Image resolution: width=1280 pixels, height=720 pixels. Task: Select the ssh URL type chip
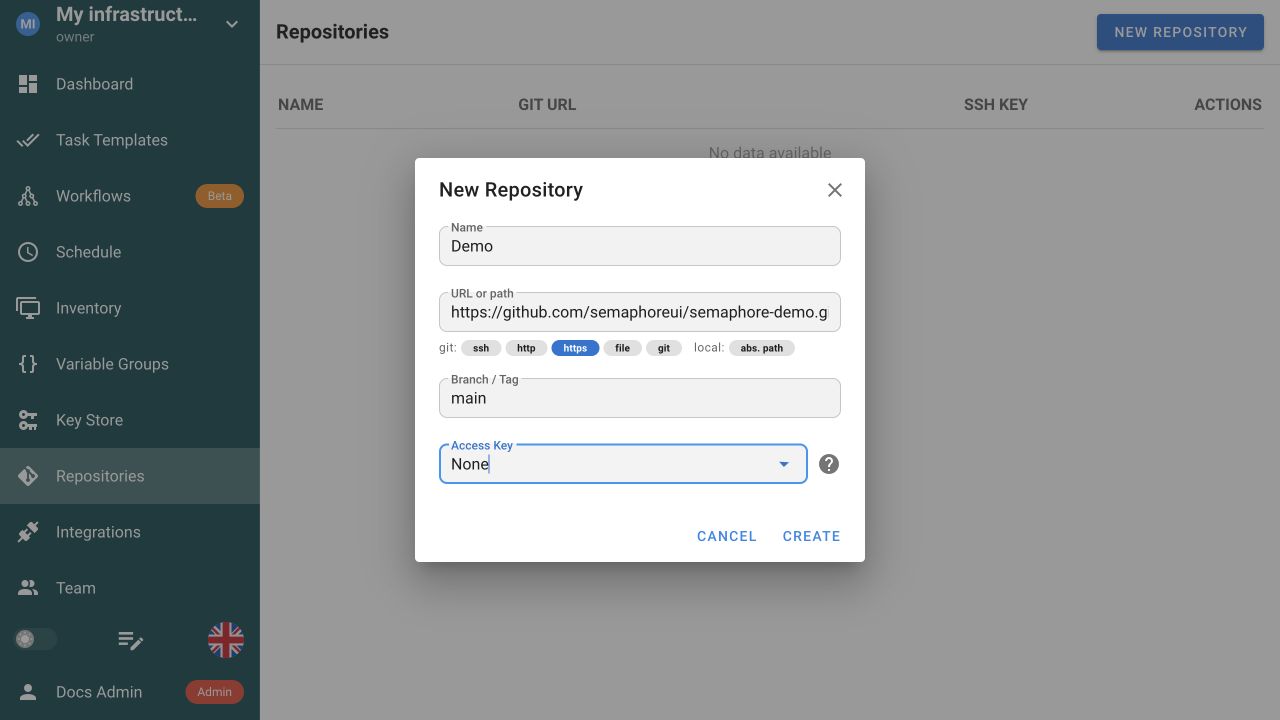(481, 348)
